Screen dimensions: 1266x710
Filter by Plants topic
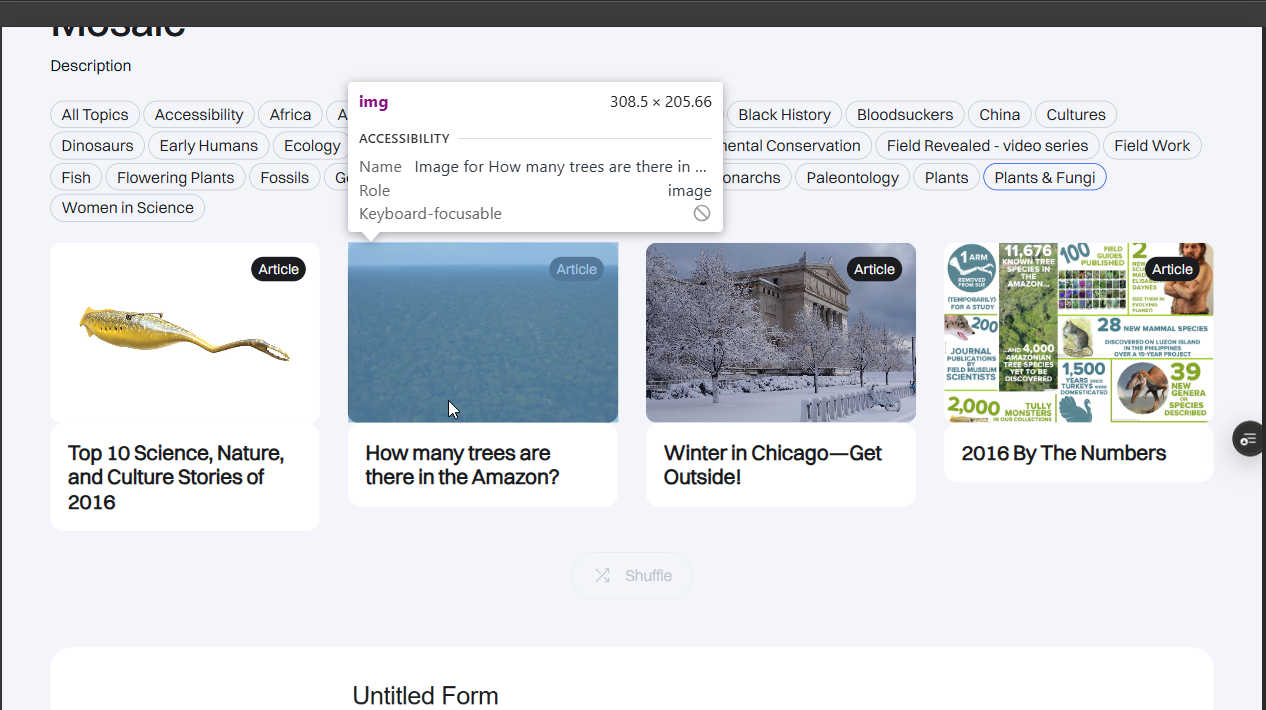(x=946, y=178)
